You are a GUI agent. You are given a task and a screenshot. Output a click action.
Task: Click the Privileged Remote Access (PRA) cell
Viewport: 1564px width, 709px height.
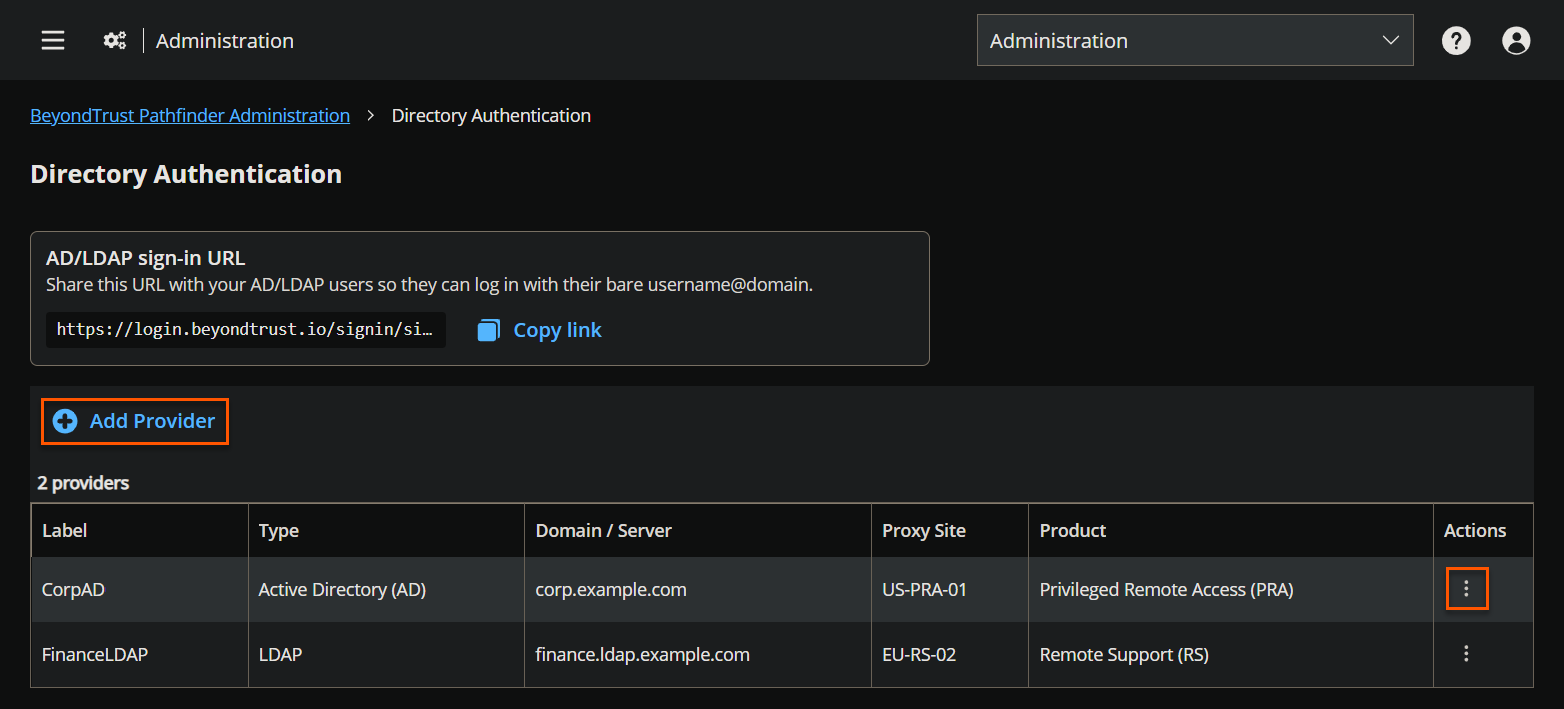click(1231, 590)
